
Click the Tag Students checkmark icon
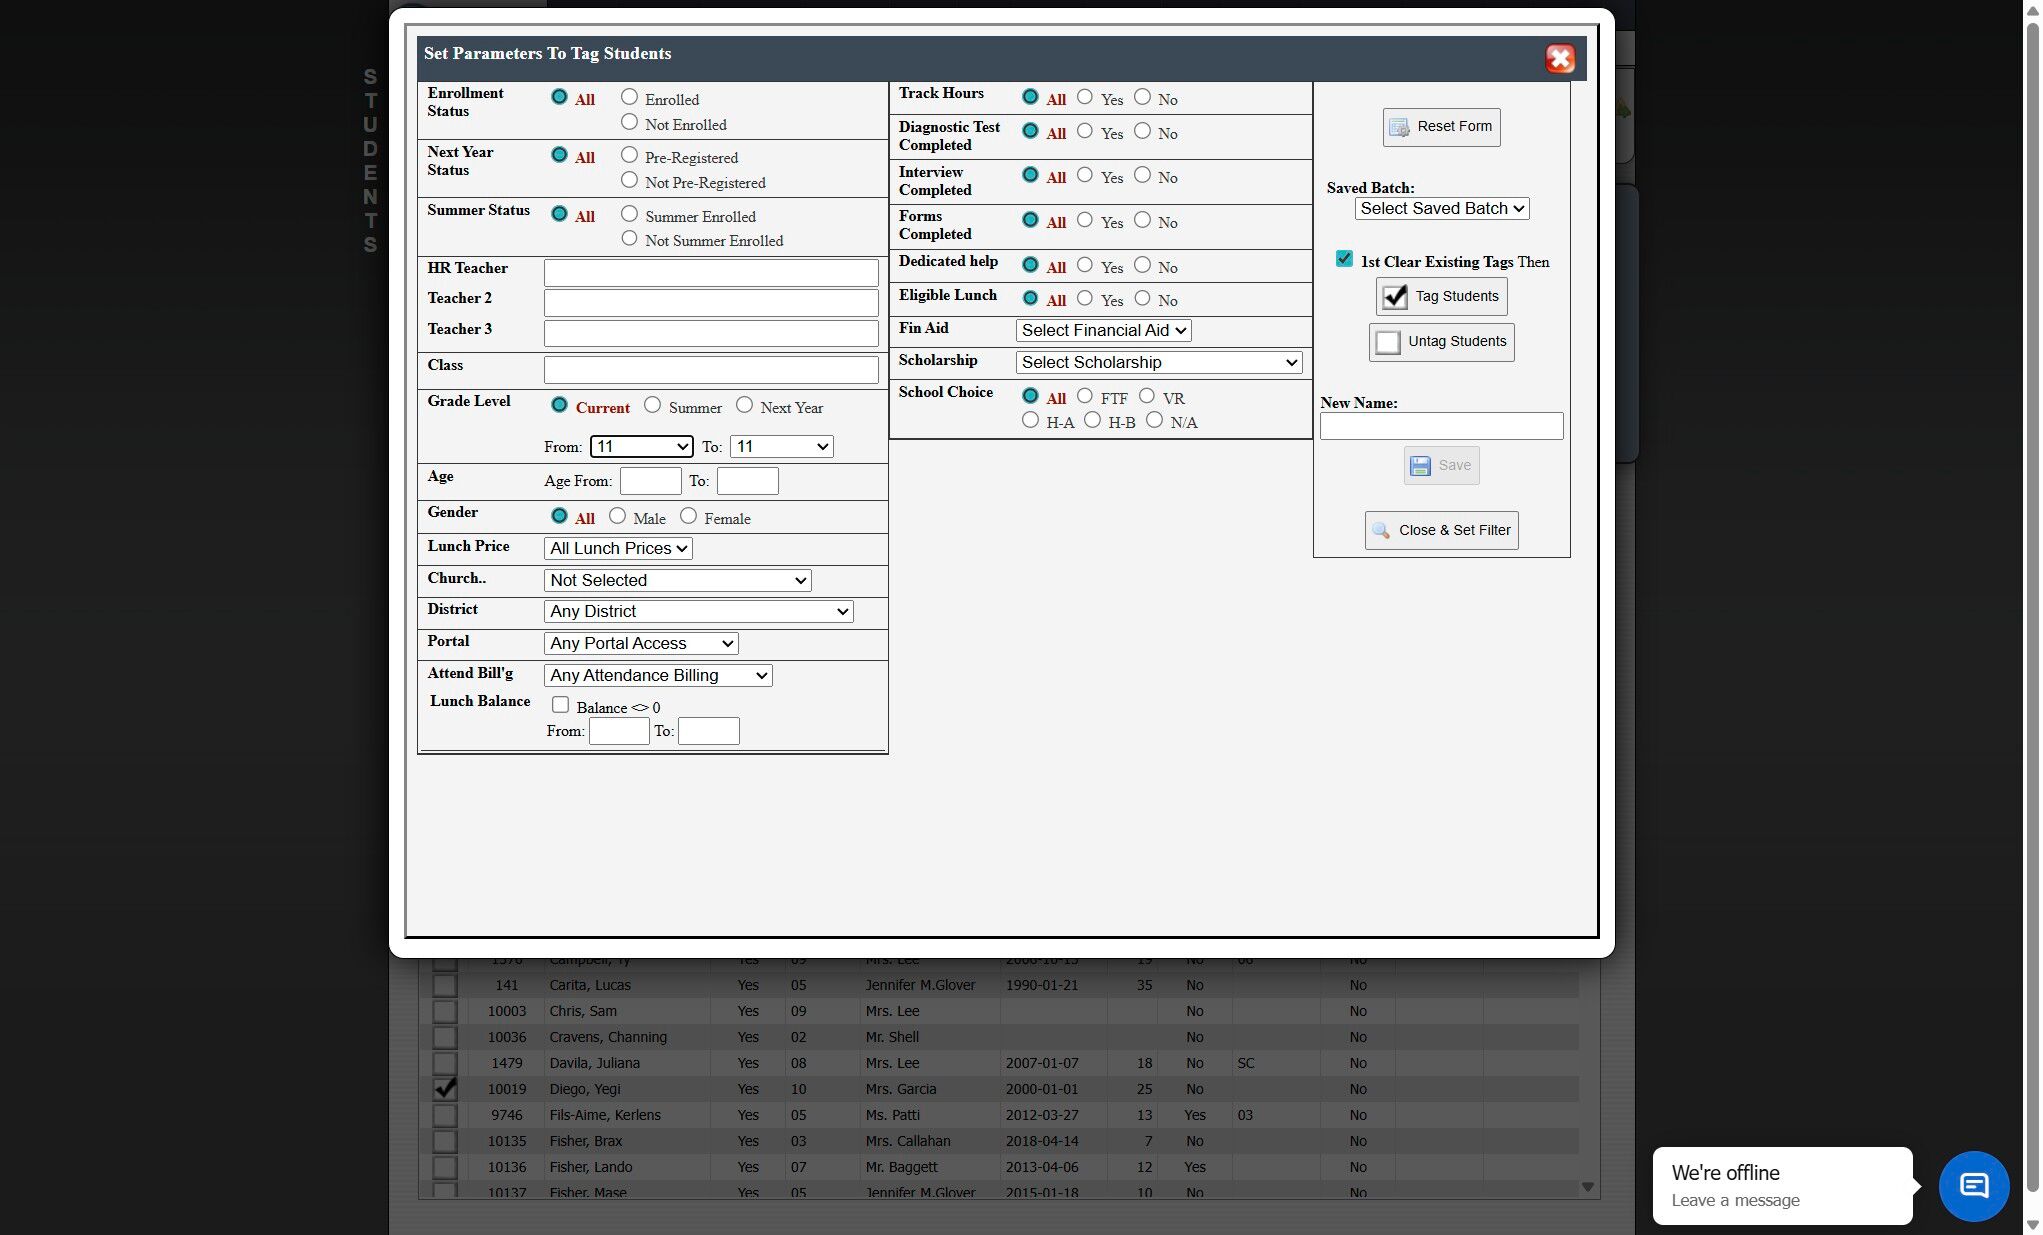(1394, 297)
